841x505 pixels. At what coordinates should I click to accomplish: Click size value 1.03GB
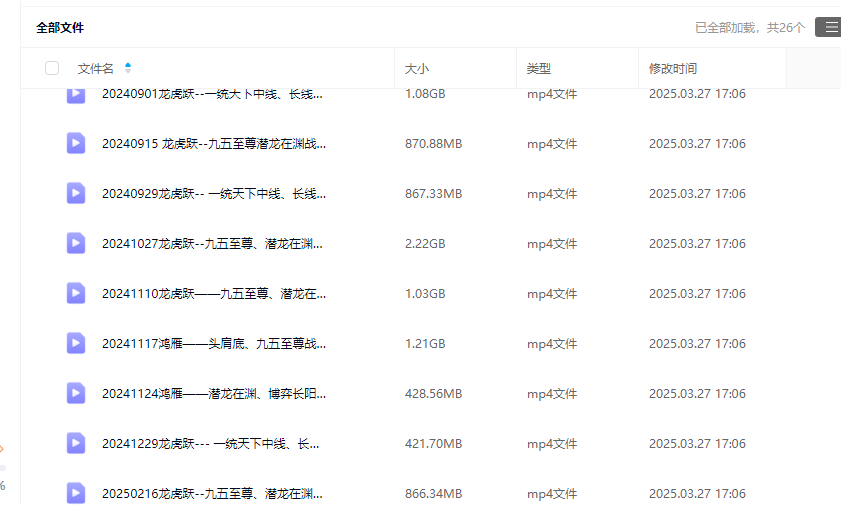click(x=425, y=294)
